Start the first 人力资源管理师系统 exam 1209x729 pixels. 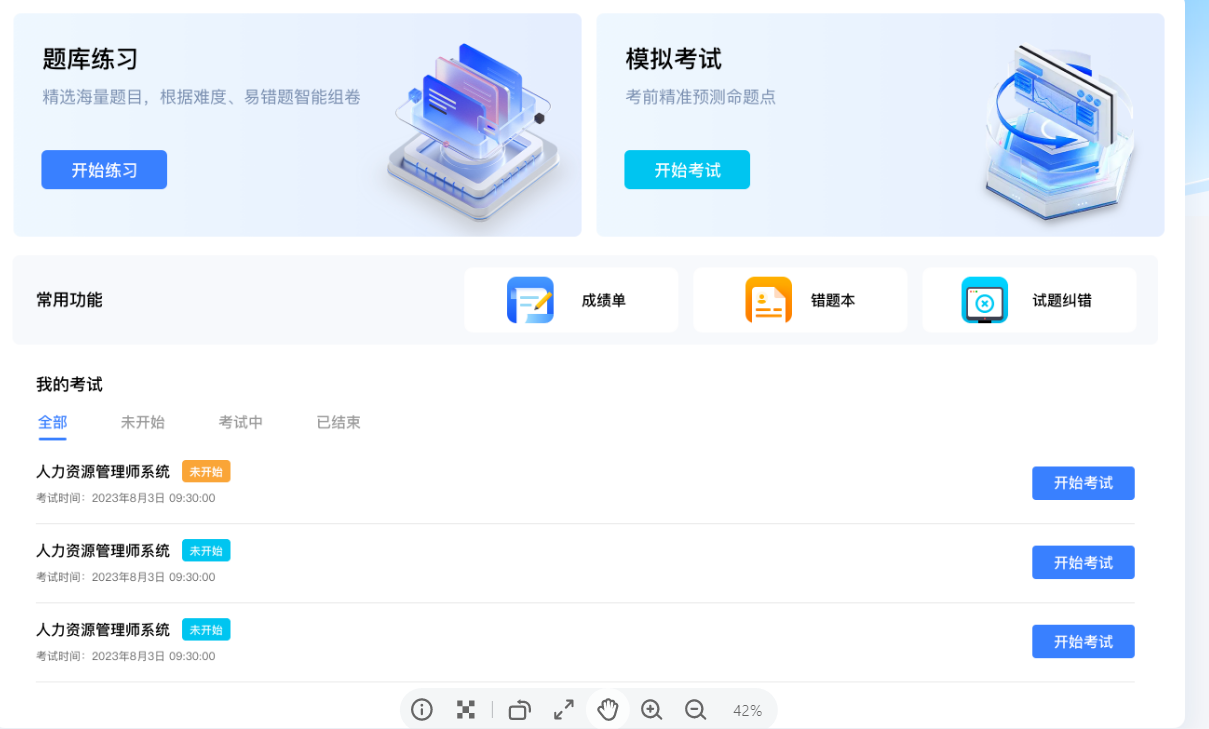pos(1083,482)
